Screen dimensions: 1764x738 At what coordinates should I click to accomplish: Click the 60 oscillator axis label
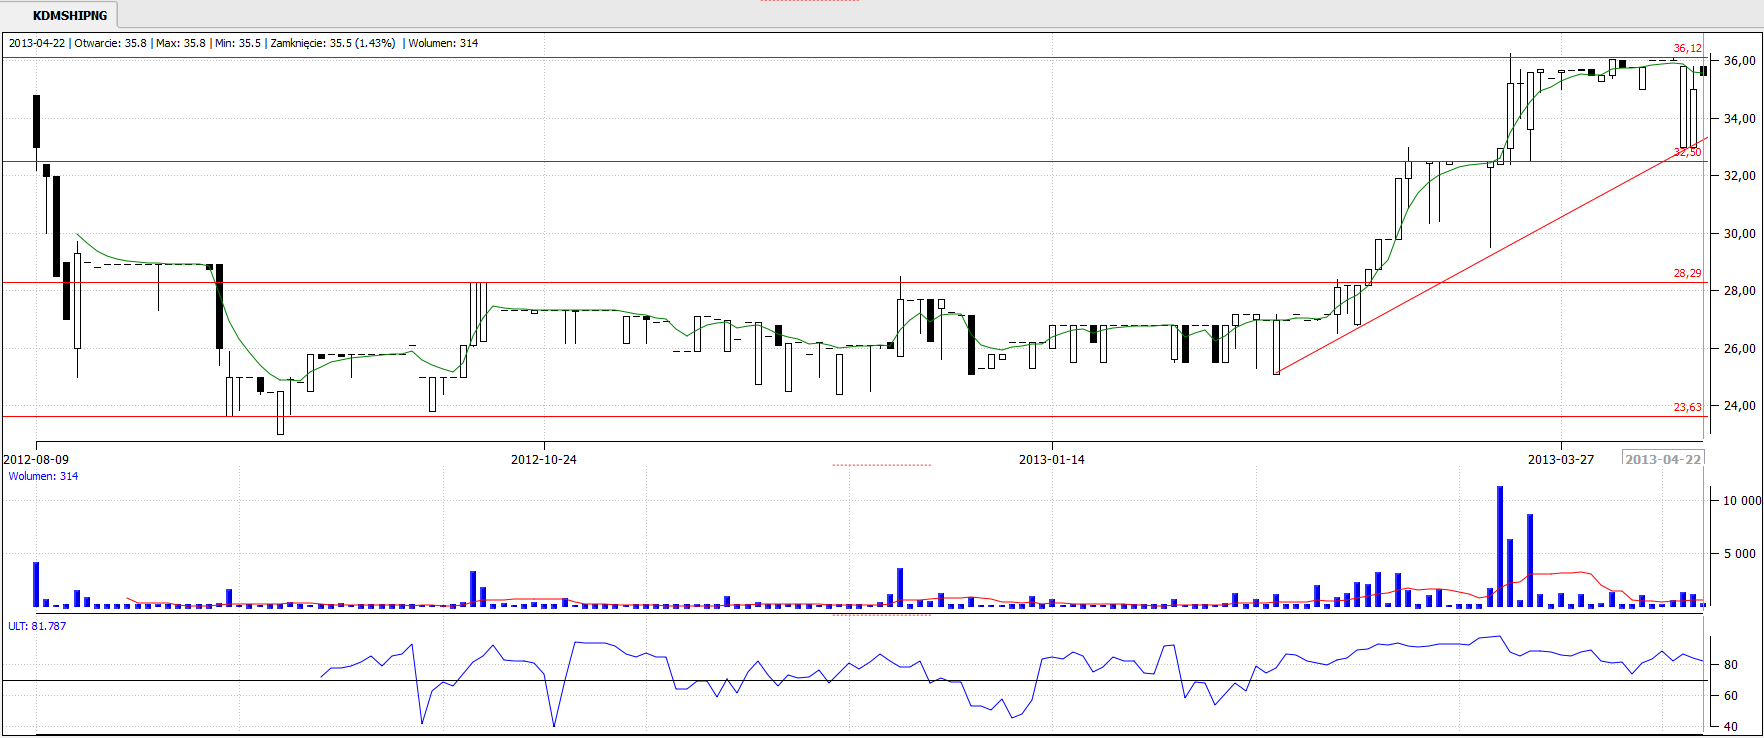[x=1730, y=696]
